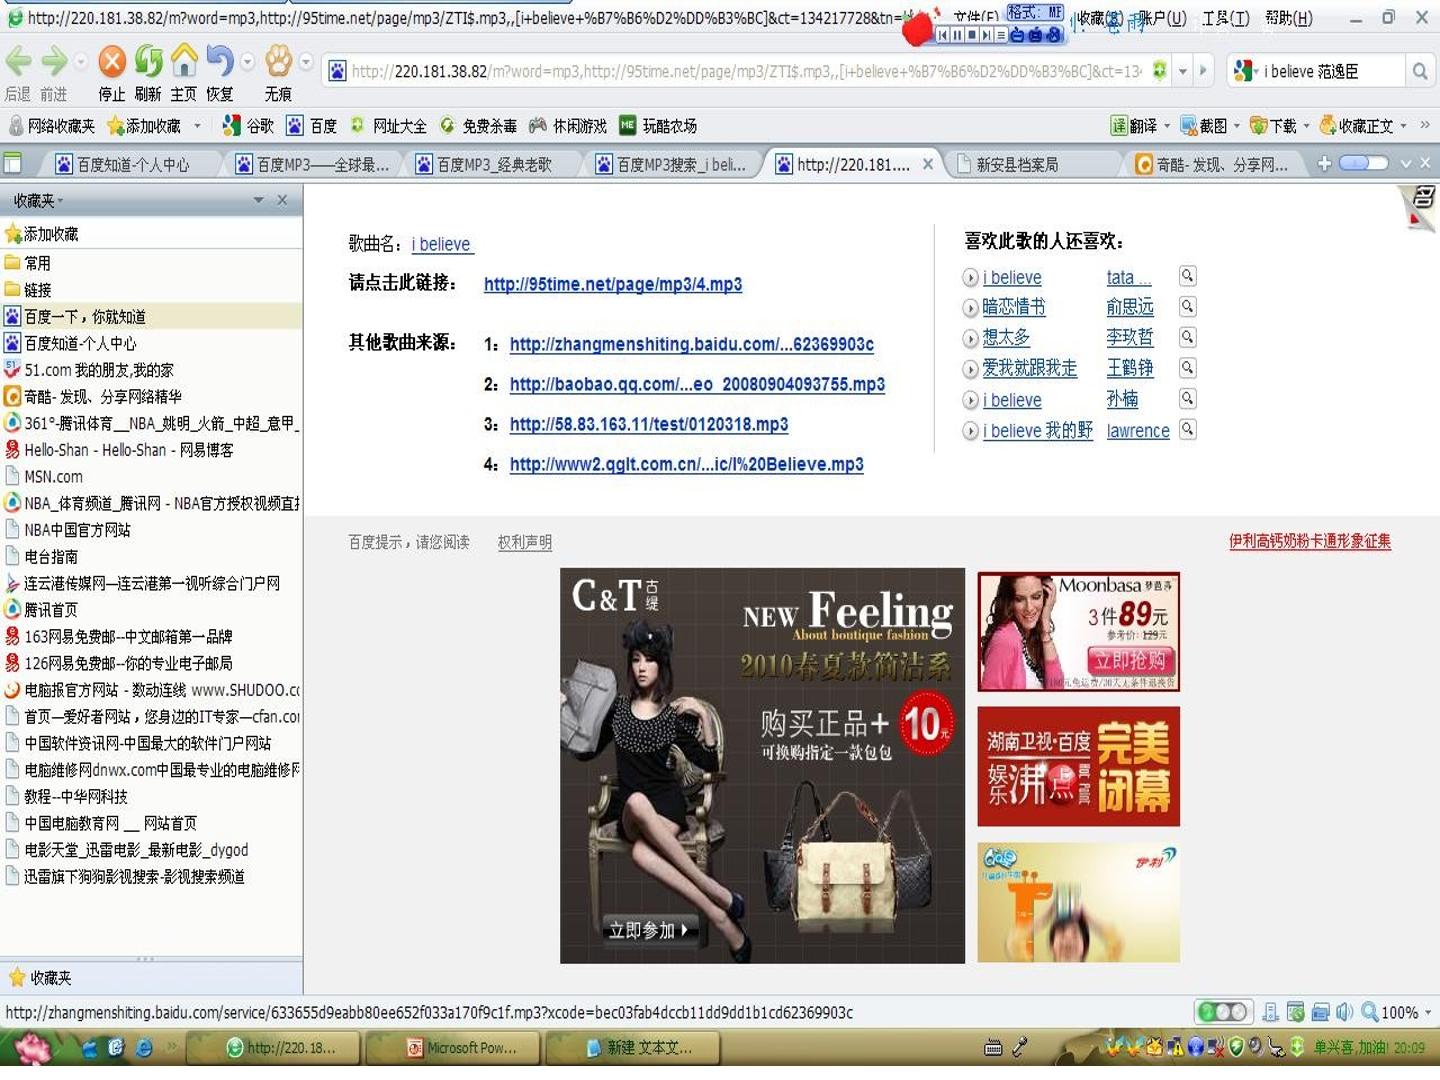1440x1080 pixels.
Task: Click the address bar URL field
Action: click(x=745, y=71)
